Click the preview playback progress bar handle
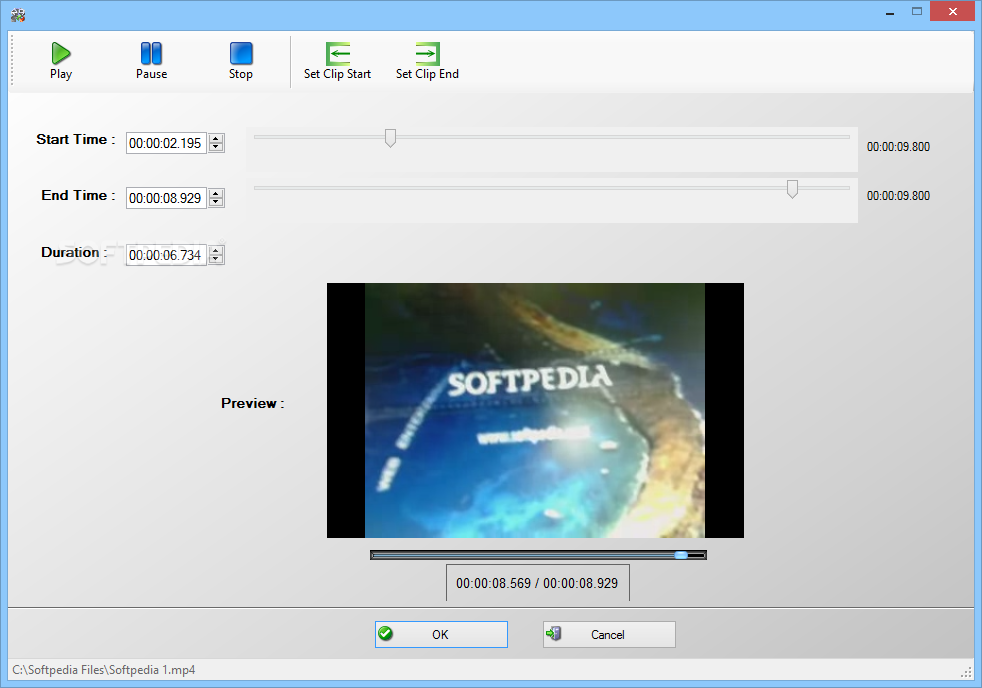Screen dimensions: 982x688 (681, 555)
